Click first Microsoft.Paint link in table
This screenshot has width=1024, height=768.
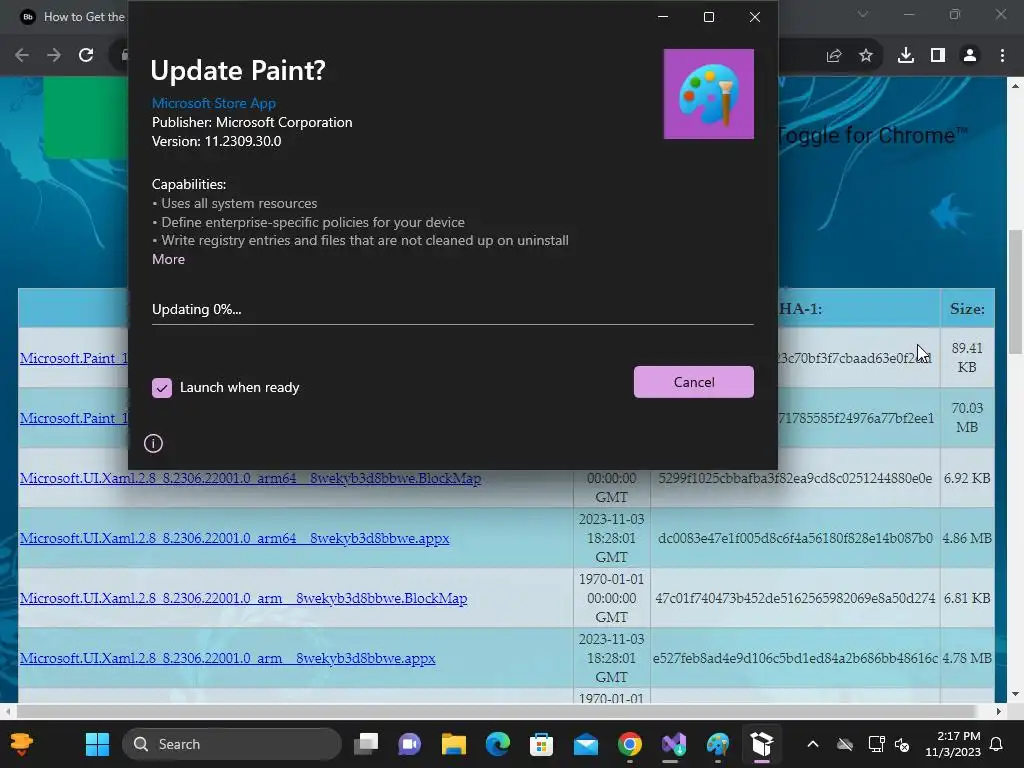(74, 358)
